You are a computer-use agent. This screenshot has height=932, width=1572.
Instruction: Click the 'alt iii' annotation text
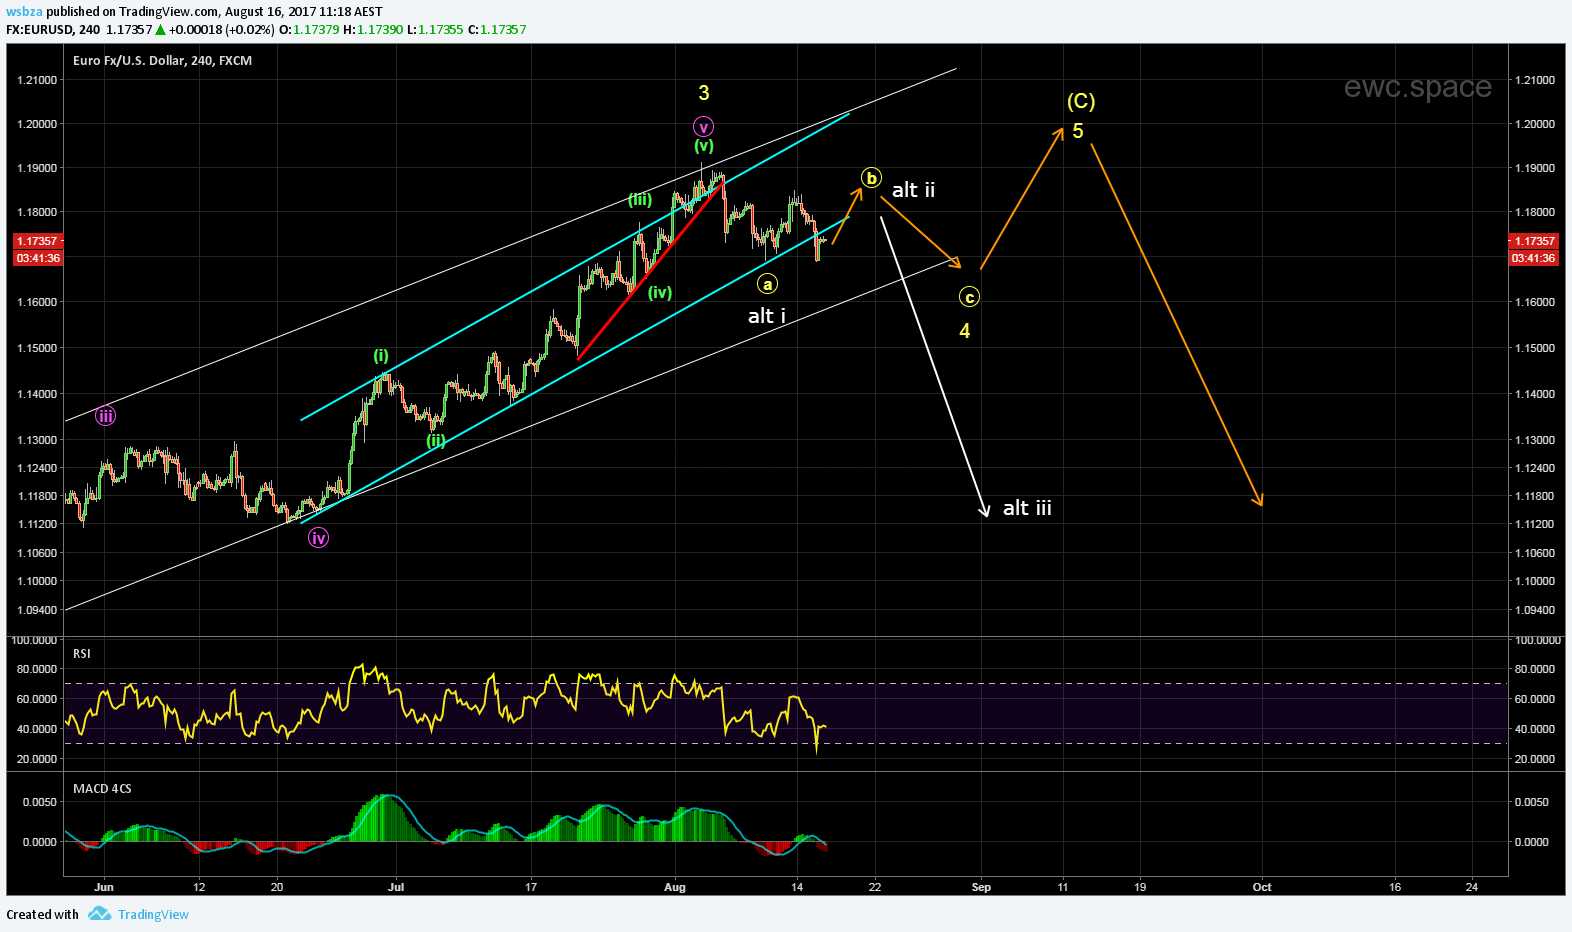coord(1027,508)
